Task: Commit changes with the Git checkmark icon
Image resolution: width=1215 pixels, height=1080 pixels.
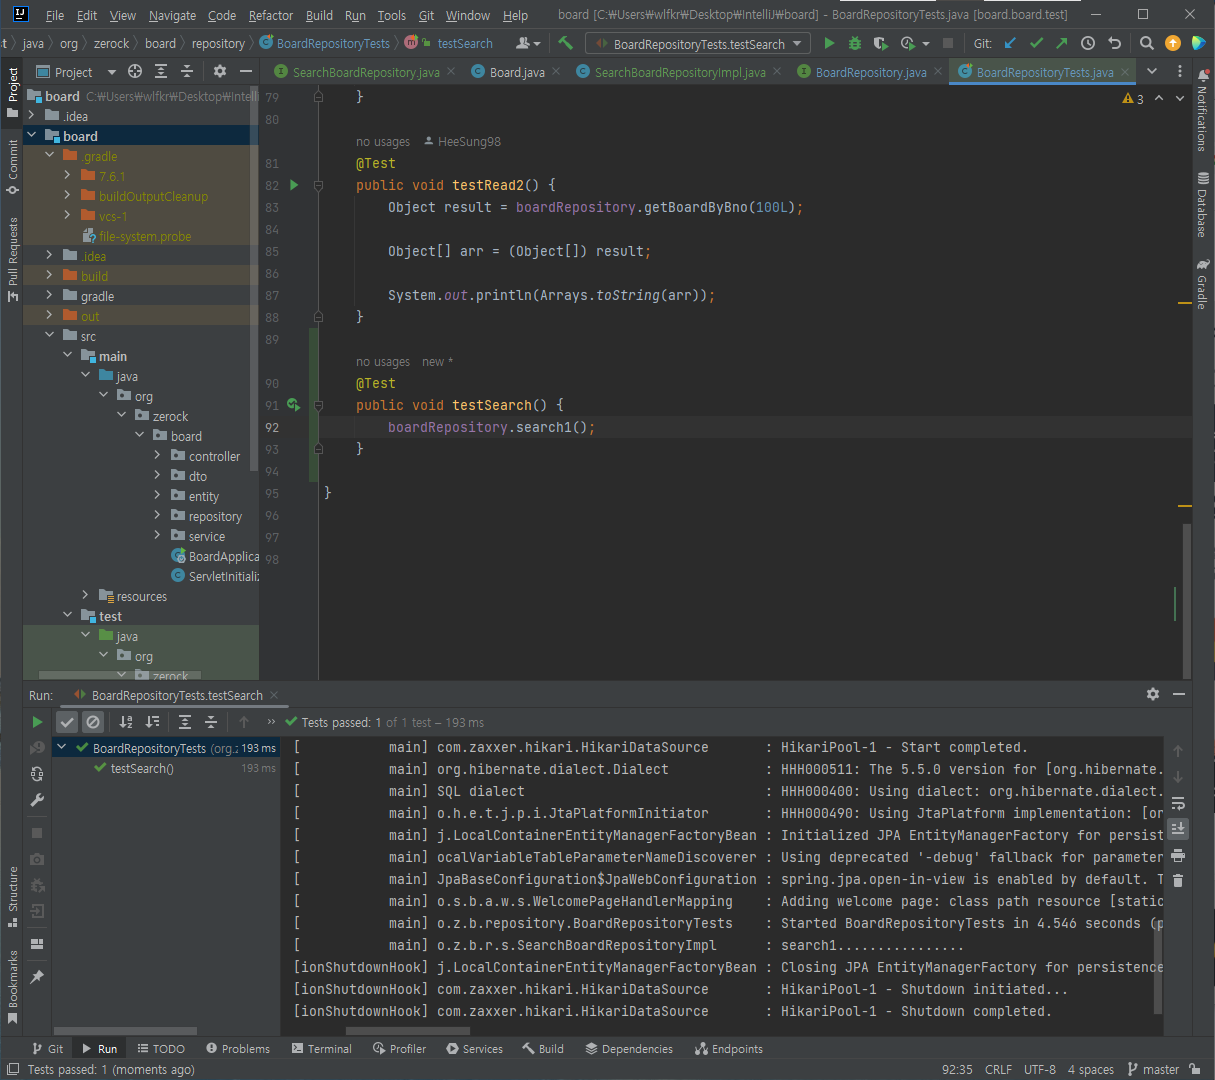Action: point(1036,43)
